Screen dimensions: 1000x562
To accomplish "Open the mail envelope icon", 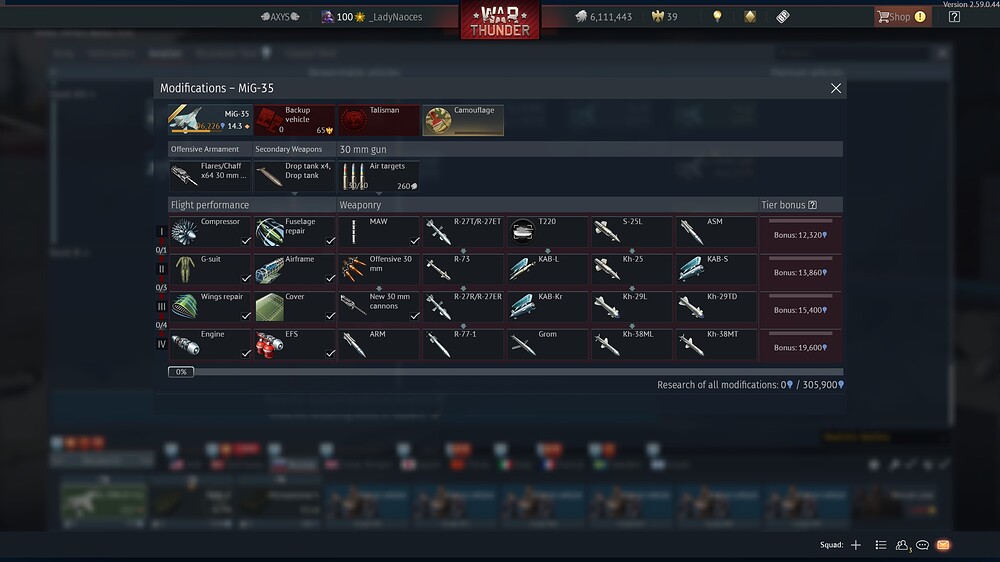I will pyautogui.click(x=943, y=545).
